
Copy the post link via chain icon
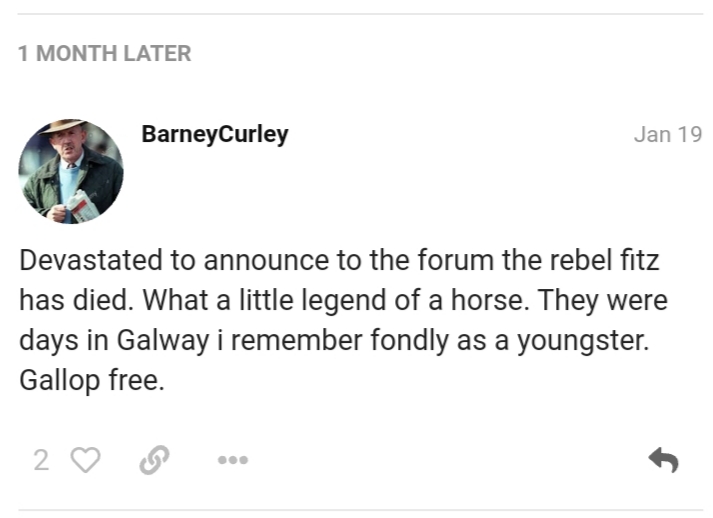[154, 460]
